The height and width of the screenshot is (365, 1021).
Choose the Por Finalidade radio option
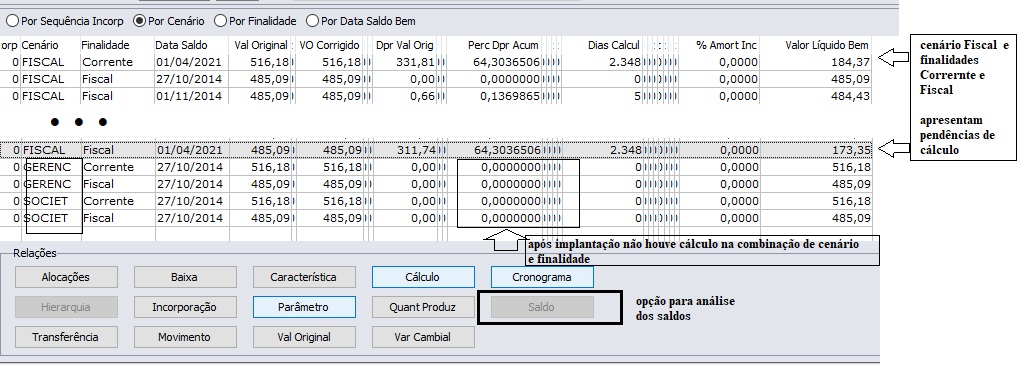coord(256,21)
